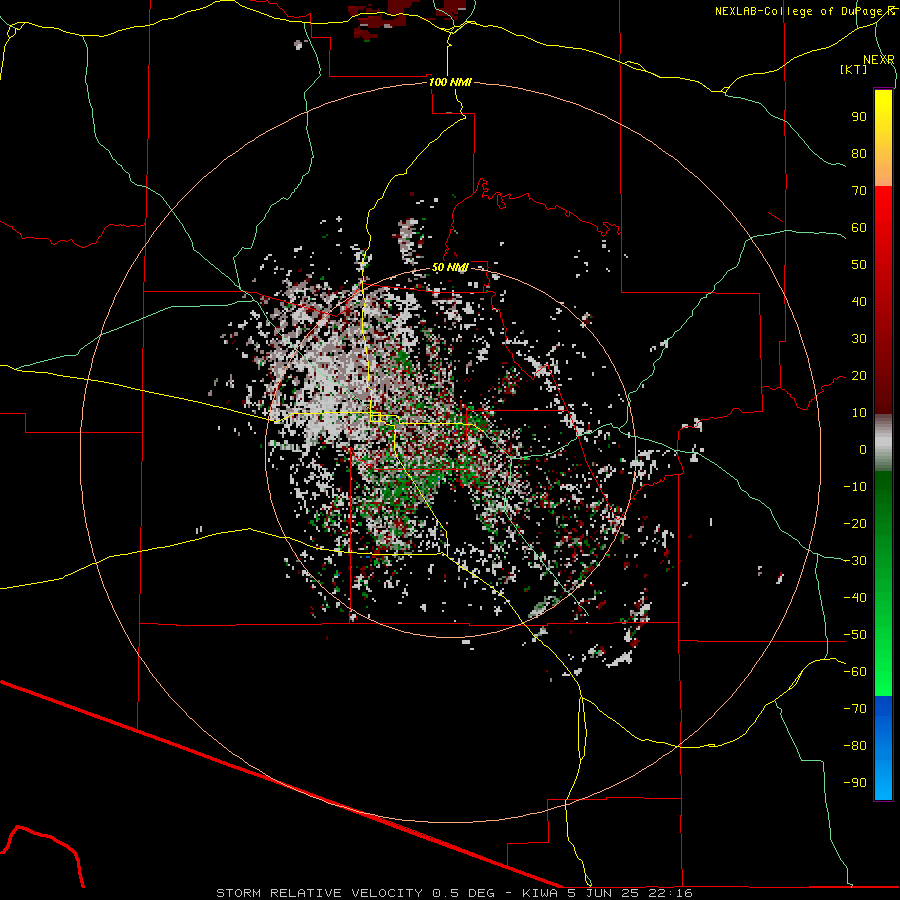Click the -20 value on the velocity scale
The width and height of the screenshot is (900, 900).
click(x=855, y=524)
